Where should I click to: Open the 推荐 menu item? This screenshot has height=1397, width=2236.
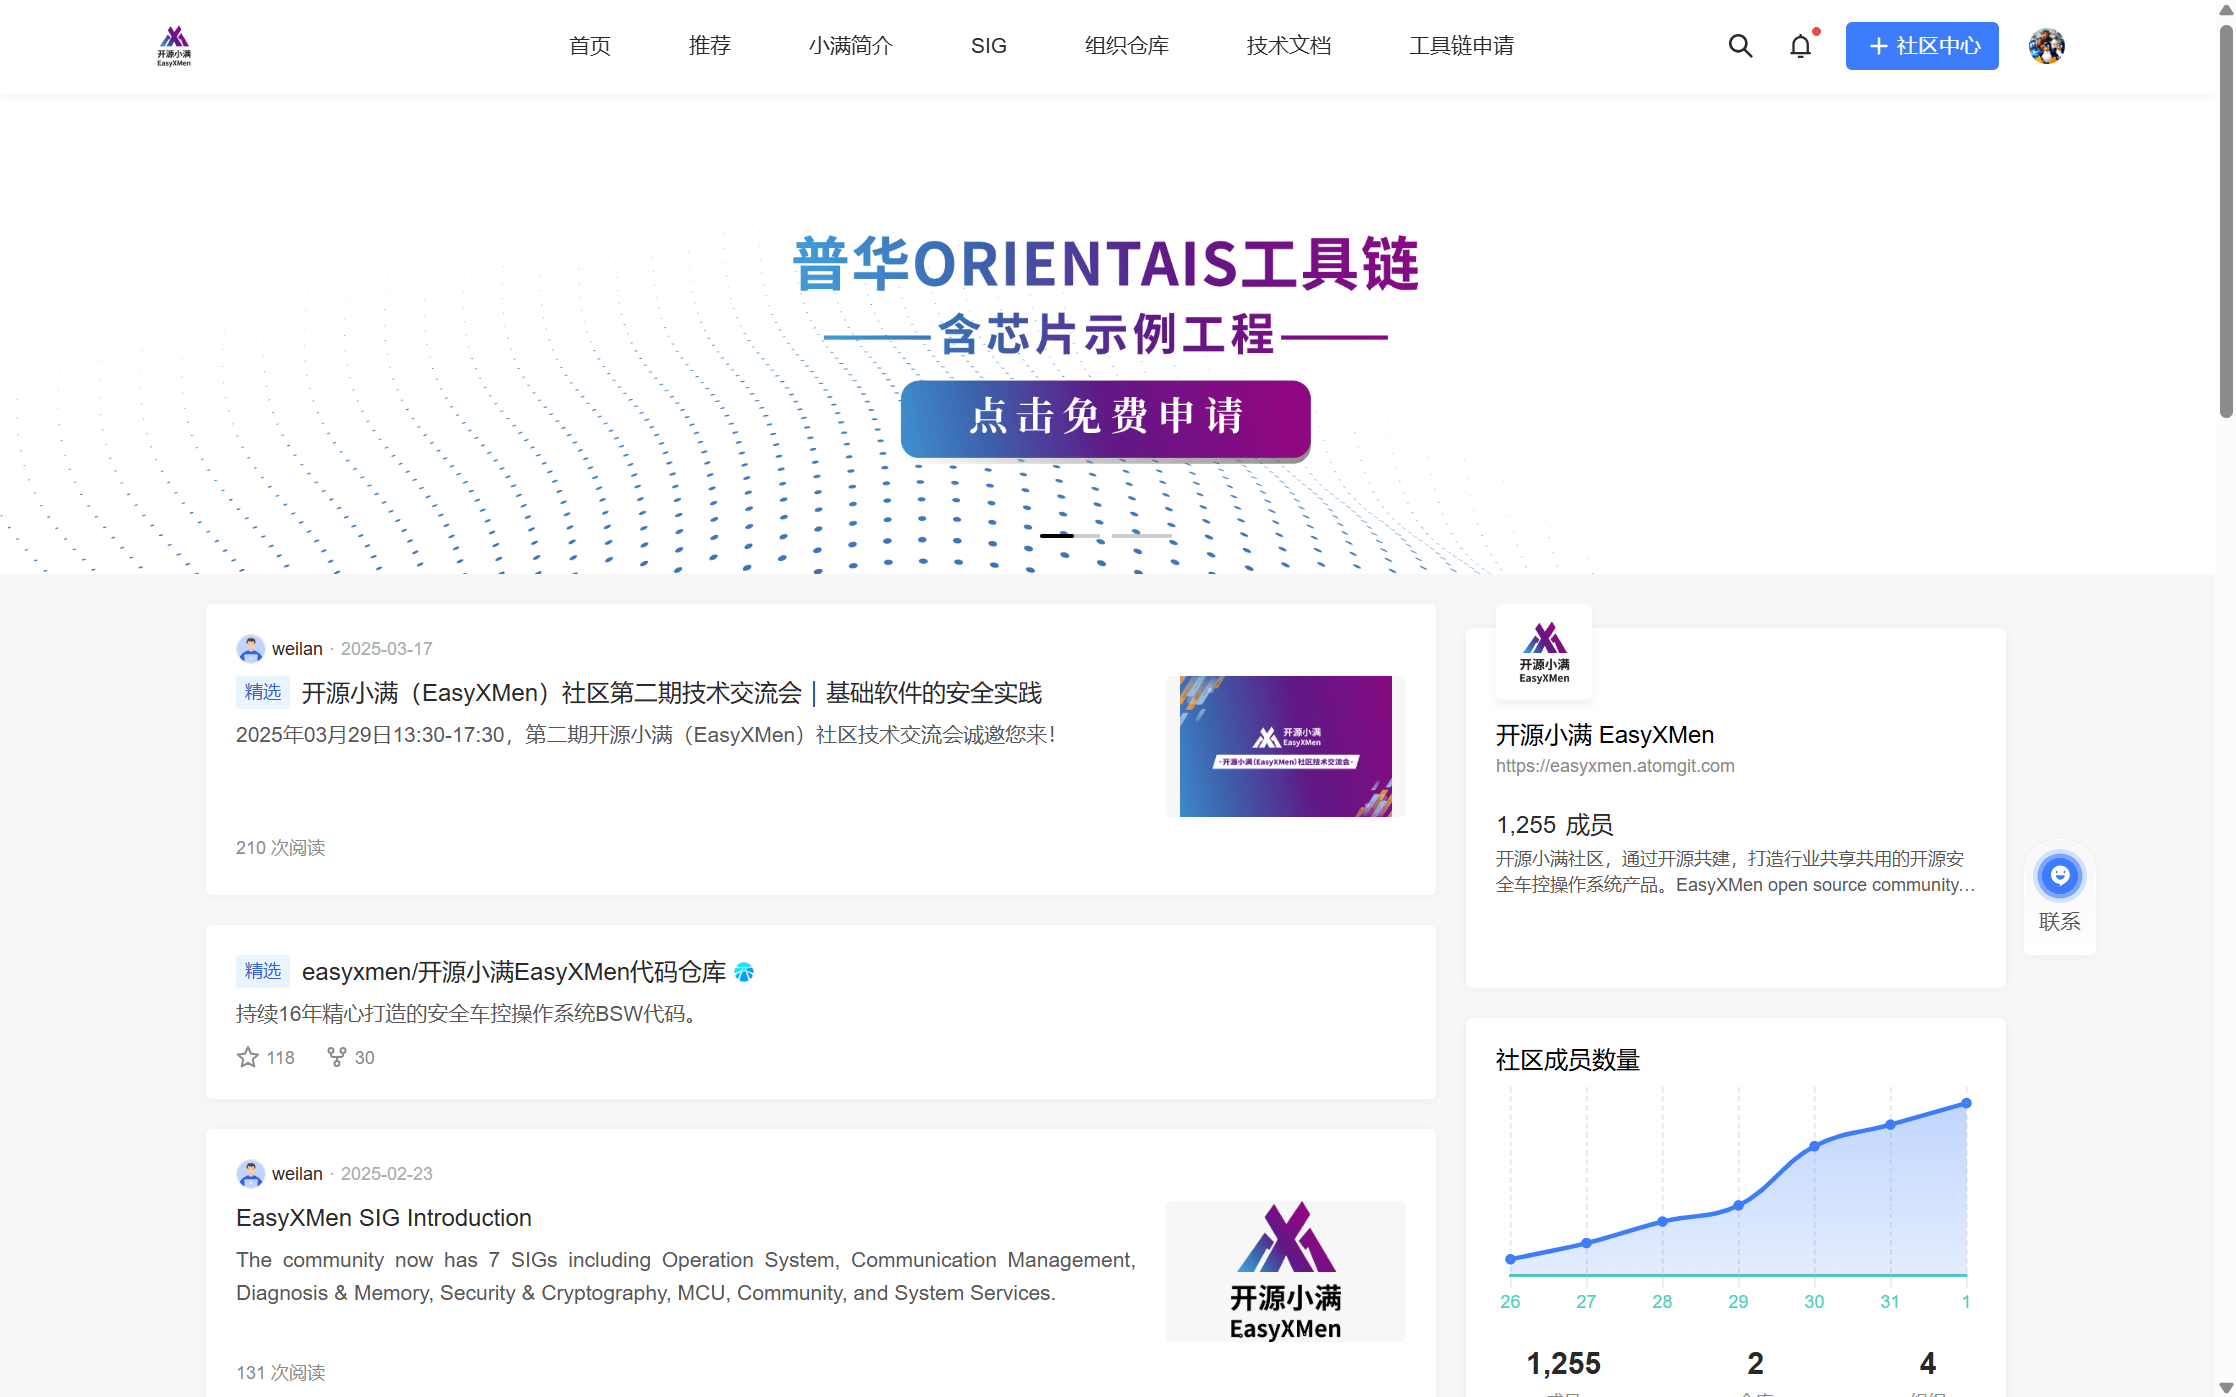(710, 46)
